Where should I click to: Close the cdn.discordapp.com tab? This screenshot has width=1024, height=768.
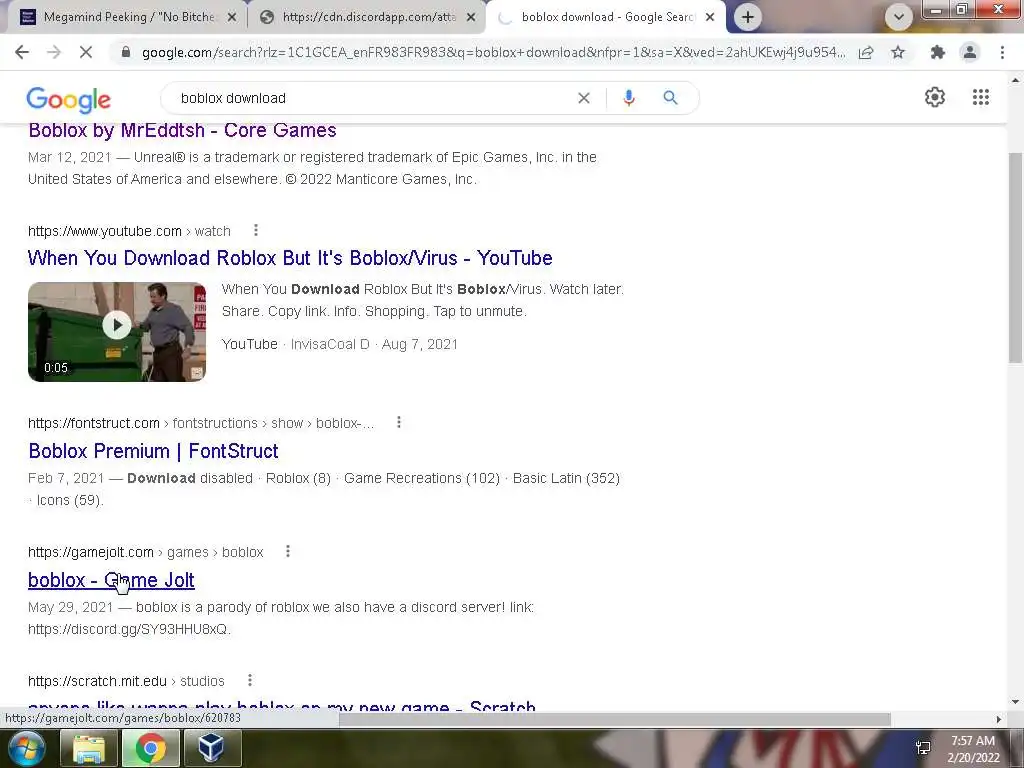471,18
